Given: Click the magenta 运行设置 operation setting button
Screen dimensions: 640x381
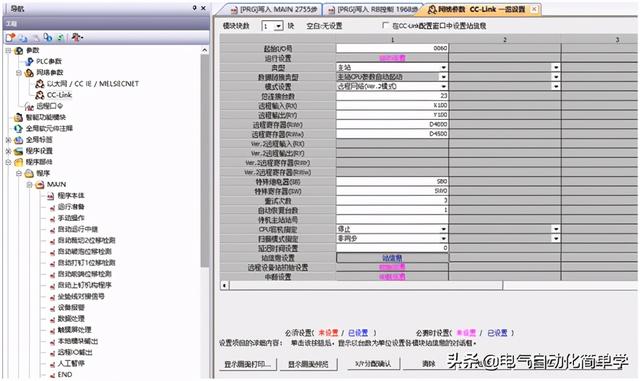Looking at the screenshot, I should pos(392,58).
